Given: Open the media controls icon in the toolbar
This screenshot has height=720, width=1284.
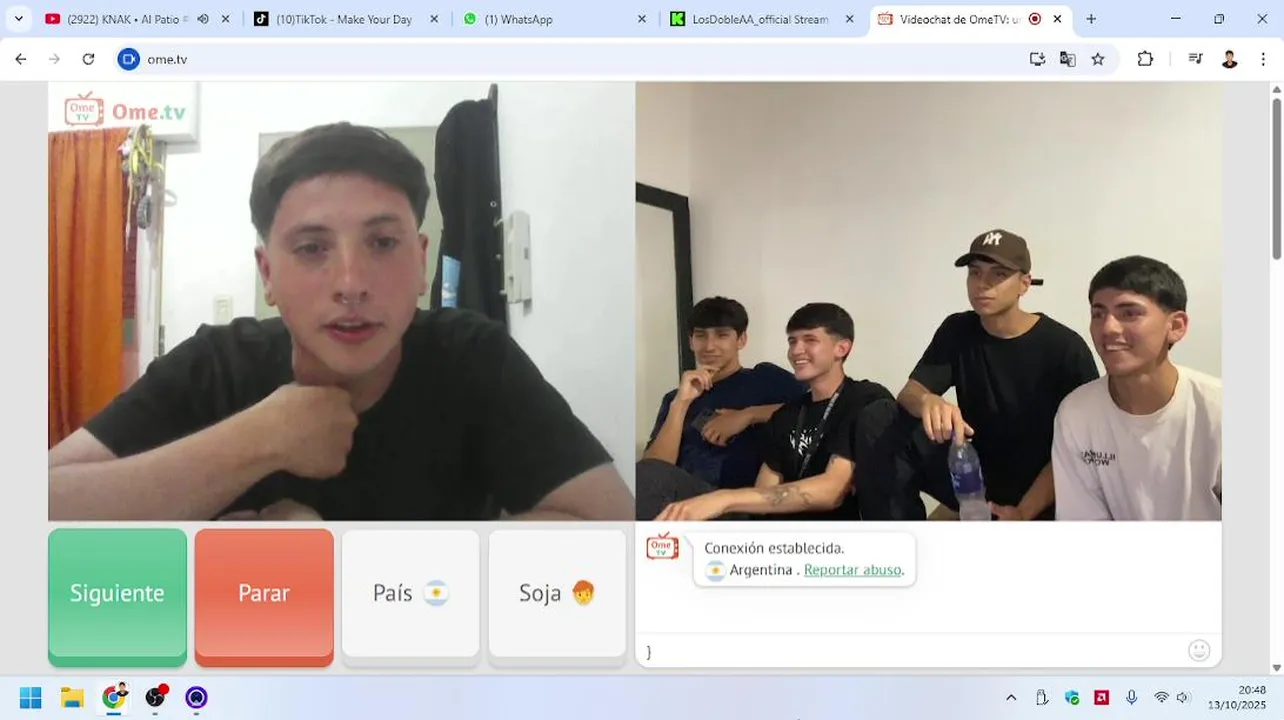Looking at the screenshot, I should coord(1195,59).
